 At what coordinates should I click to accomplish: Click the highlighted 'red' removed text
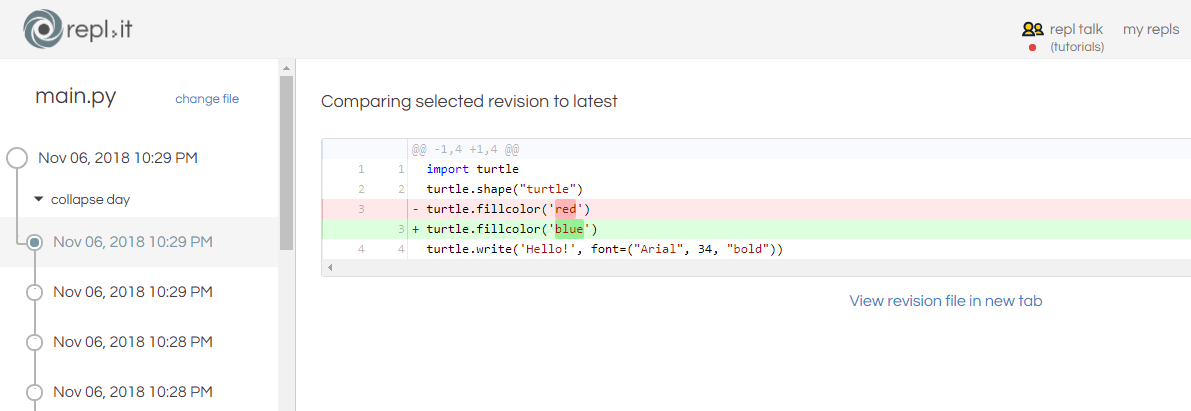tap(567, 208)
